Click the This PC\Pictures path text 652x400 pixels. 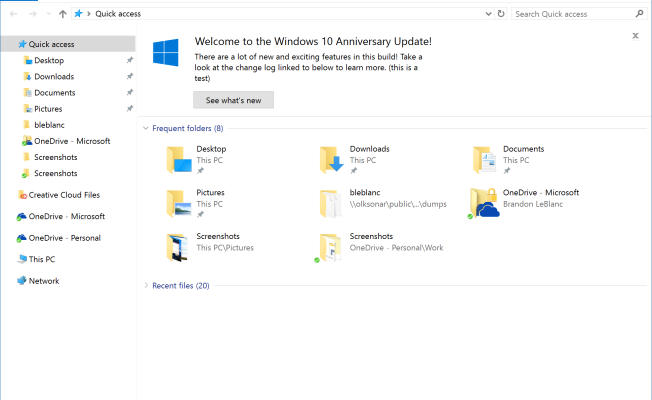coord(225,248)
